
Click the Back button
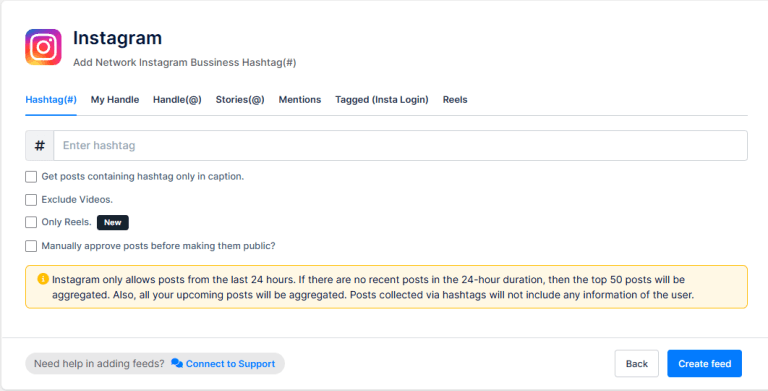pyautogui.click(x=637, y=364)
